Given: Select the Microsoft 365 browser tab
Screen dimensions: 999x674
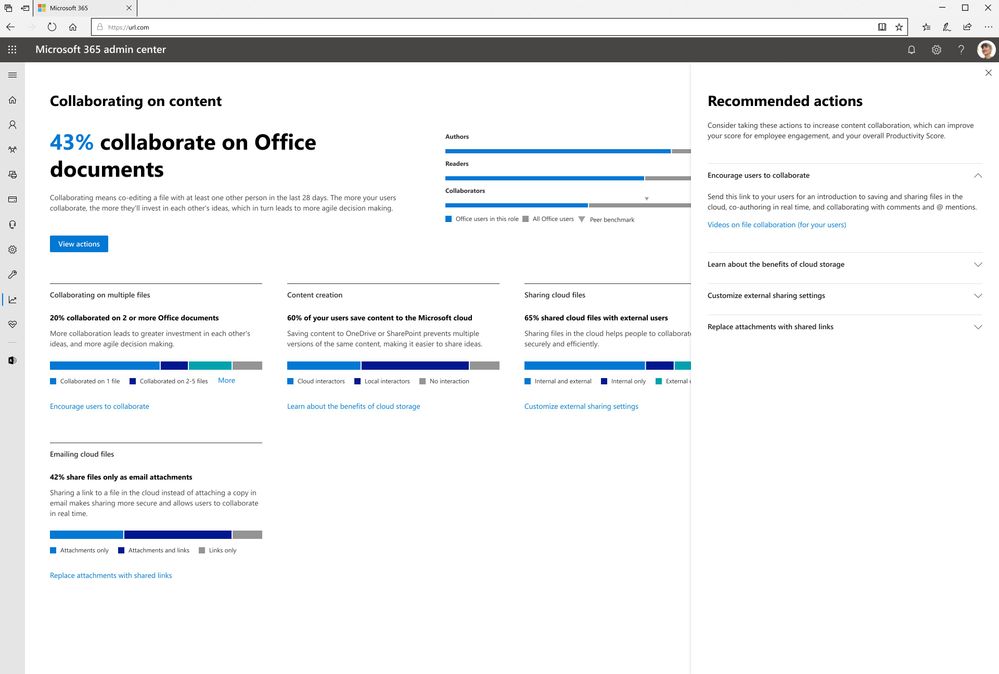Looking at the screenshot, I should [84, 8].
